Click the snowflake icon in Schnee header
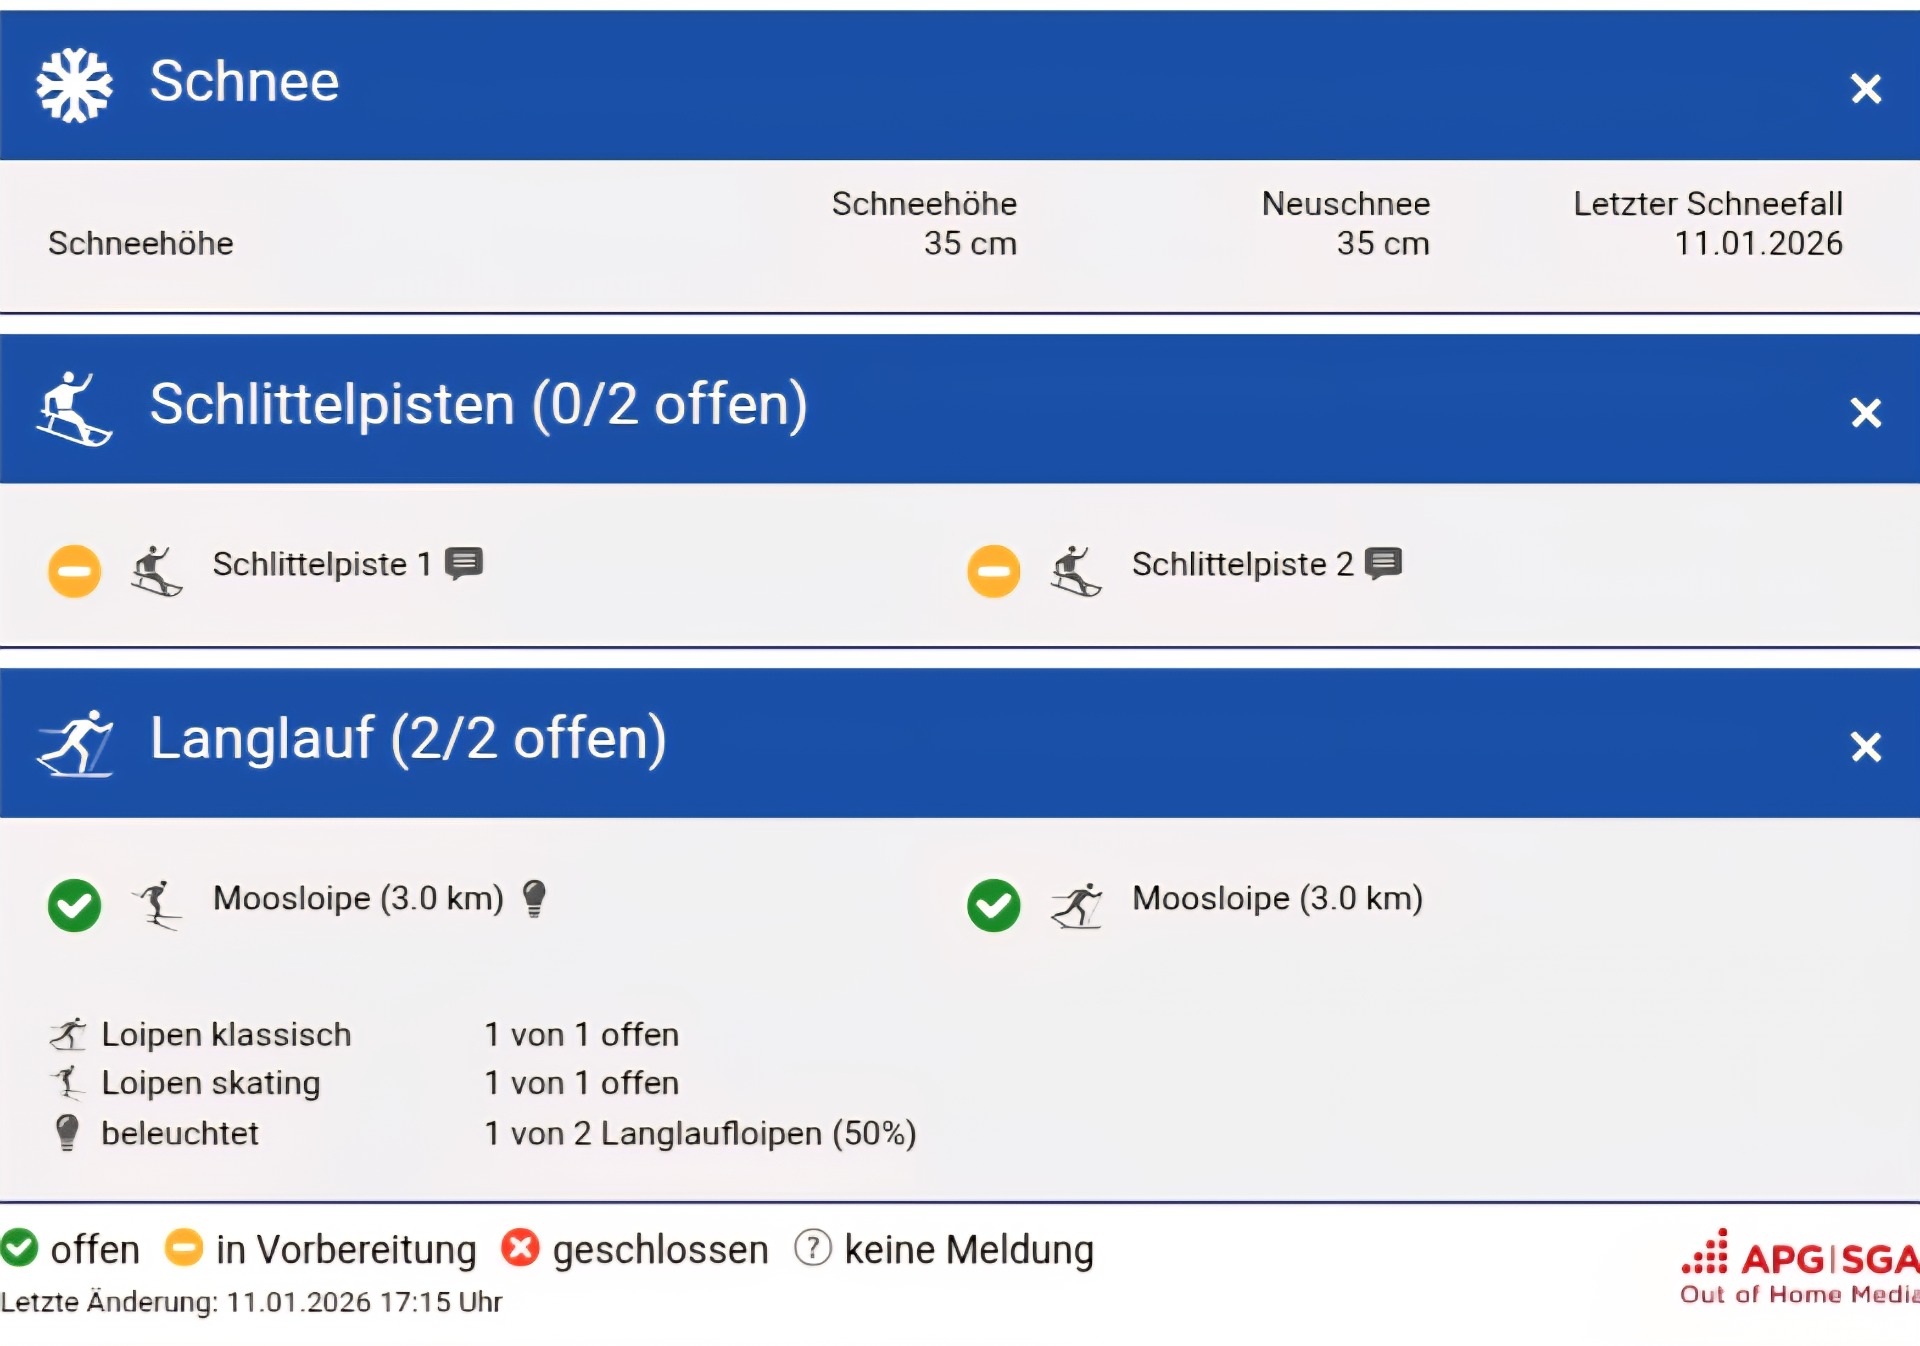 (x=74, y=85)
